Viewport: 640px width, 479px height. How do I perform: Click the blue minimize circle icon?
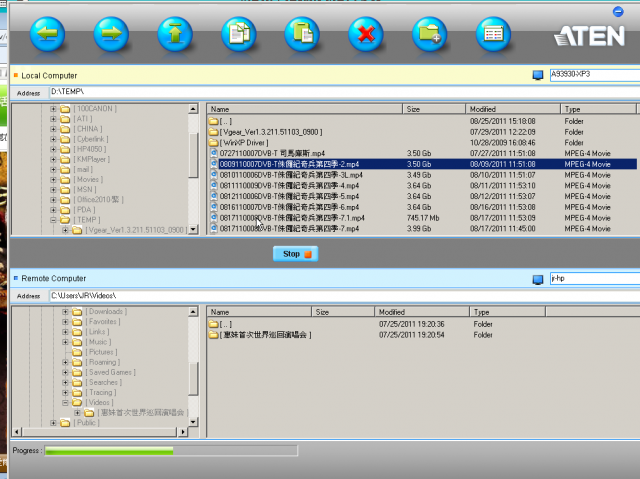click(618, 11)
